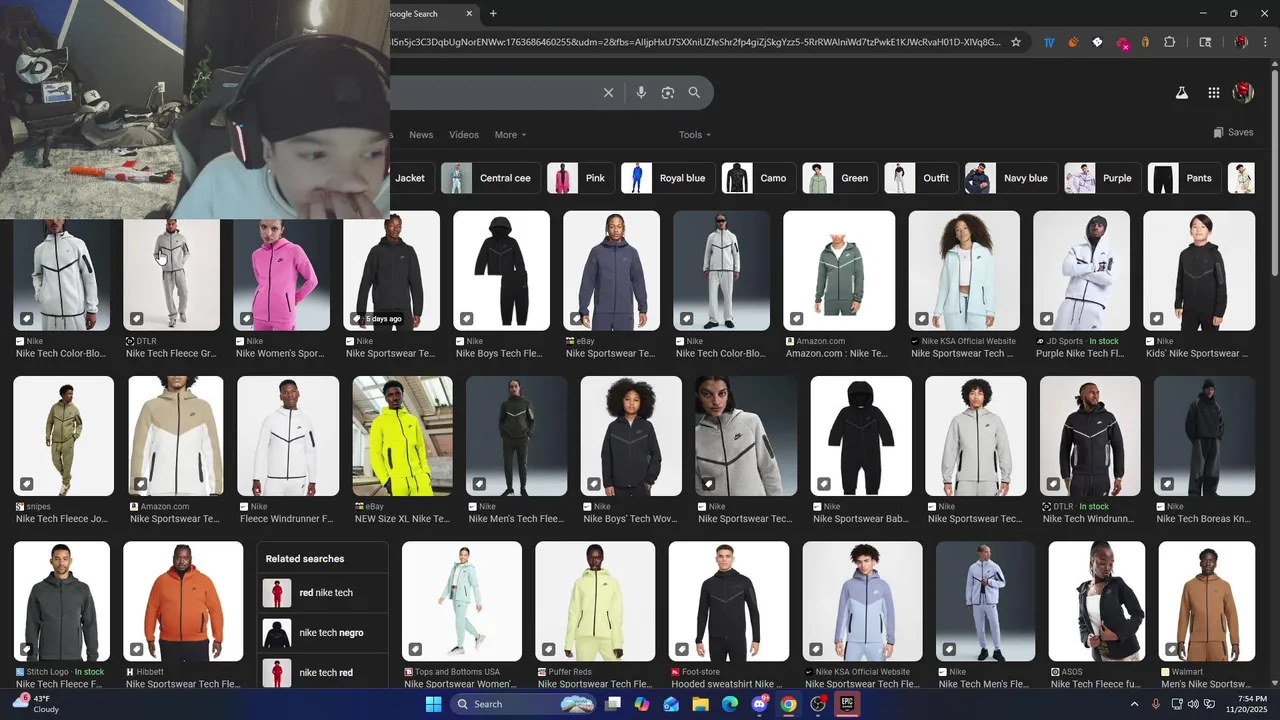This screenshot has width=1280, height=720.
Task: Open the side panel search icon in the toolbar
Action: pyautogui.click(x=1205, y=42)
